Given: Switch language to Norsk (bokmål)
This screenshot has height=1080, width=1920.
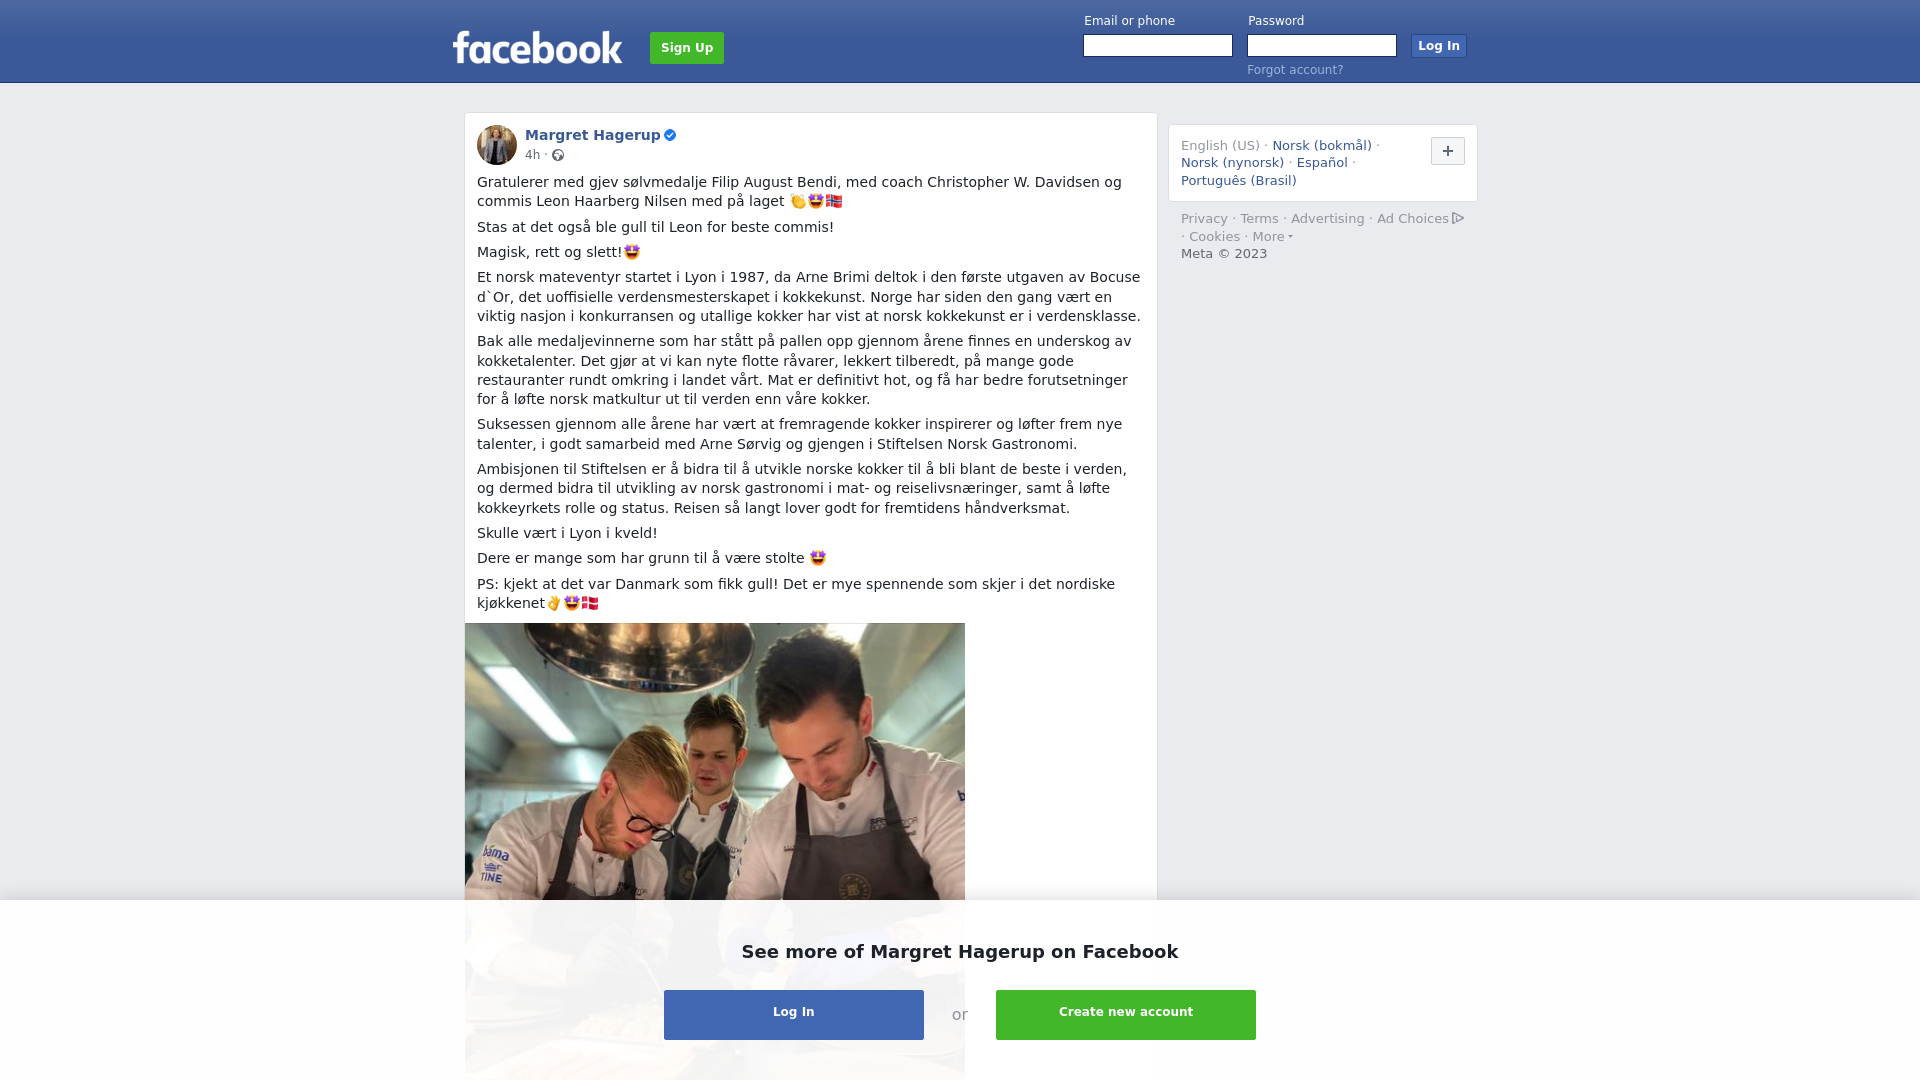Looking at the screenshot, I should point(1322,146).
